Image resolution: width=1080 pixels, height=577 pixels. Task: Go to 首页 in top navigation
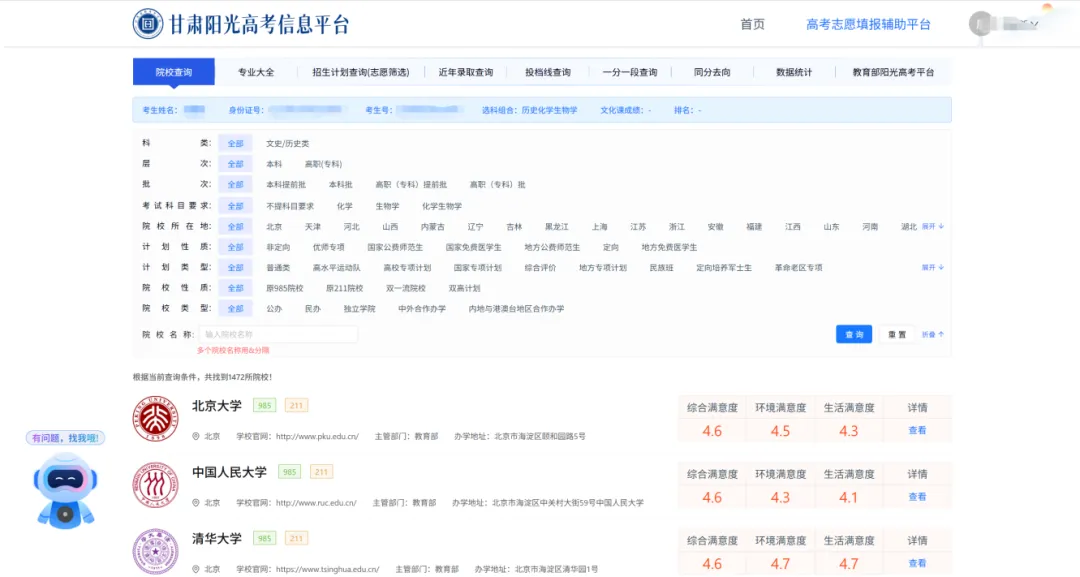tap(752, 24)
